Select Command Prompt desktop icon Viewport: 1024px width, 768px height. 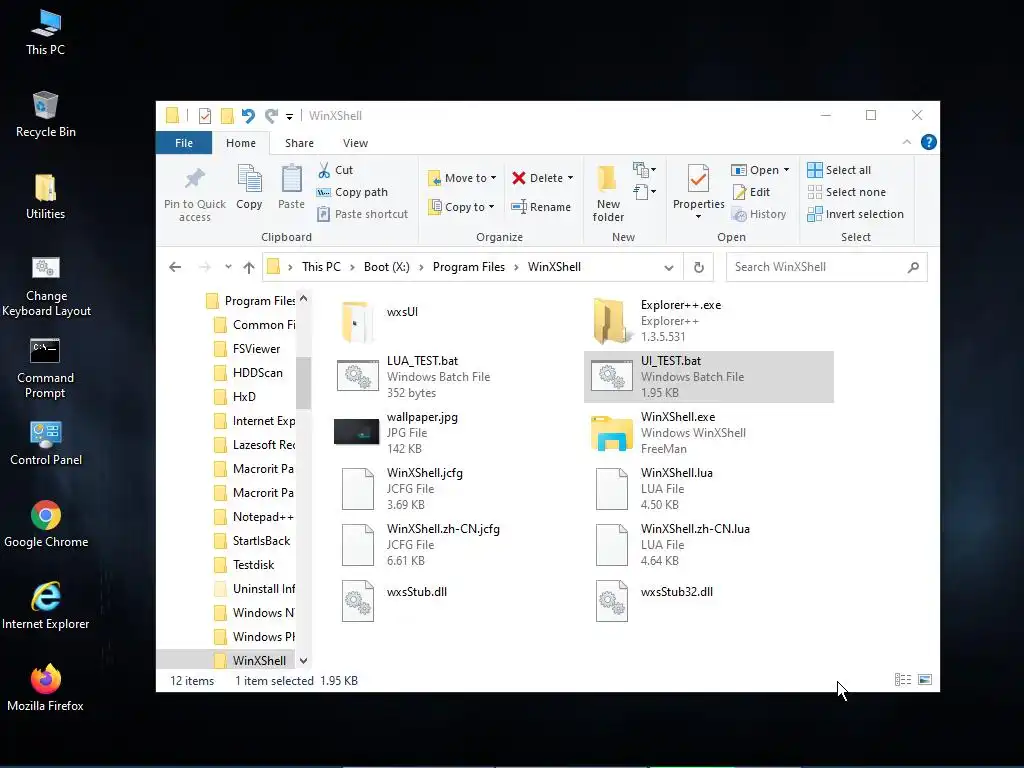click(45, 369)
